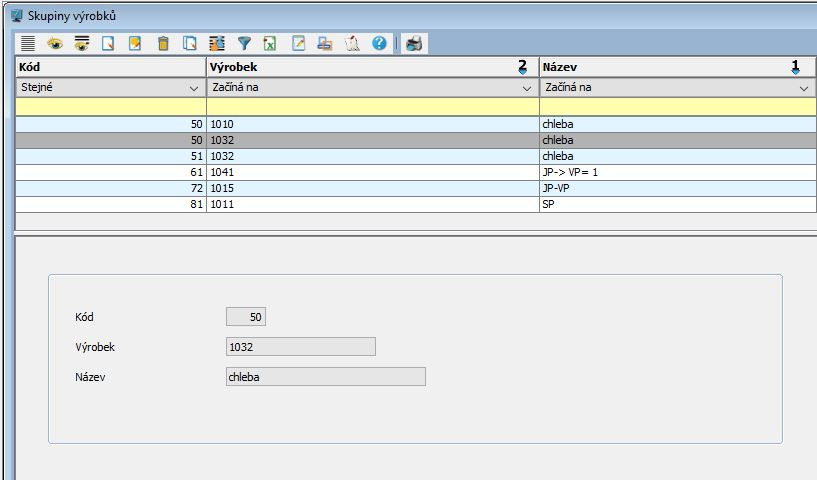Open the Název filter condition dropdown

pyautogui.click(x=803, y=88)
